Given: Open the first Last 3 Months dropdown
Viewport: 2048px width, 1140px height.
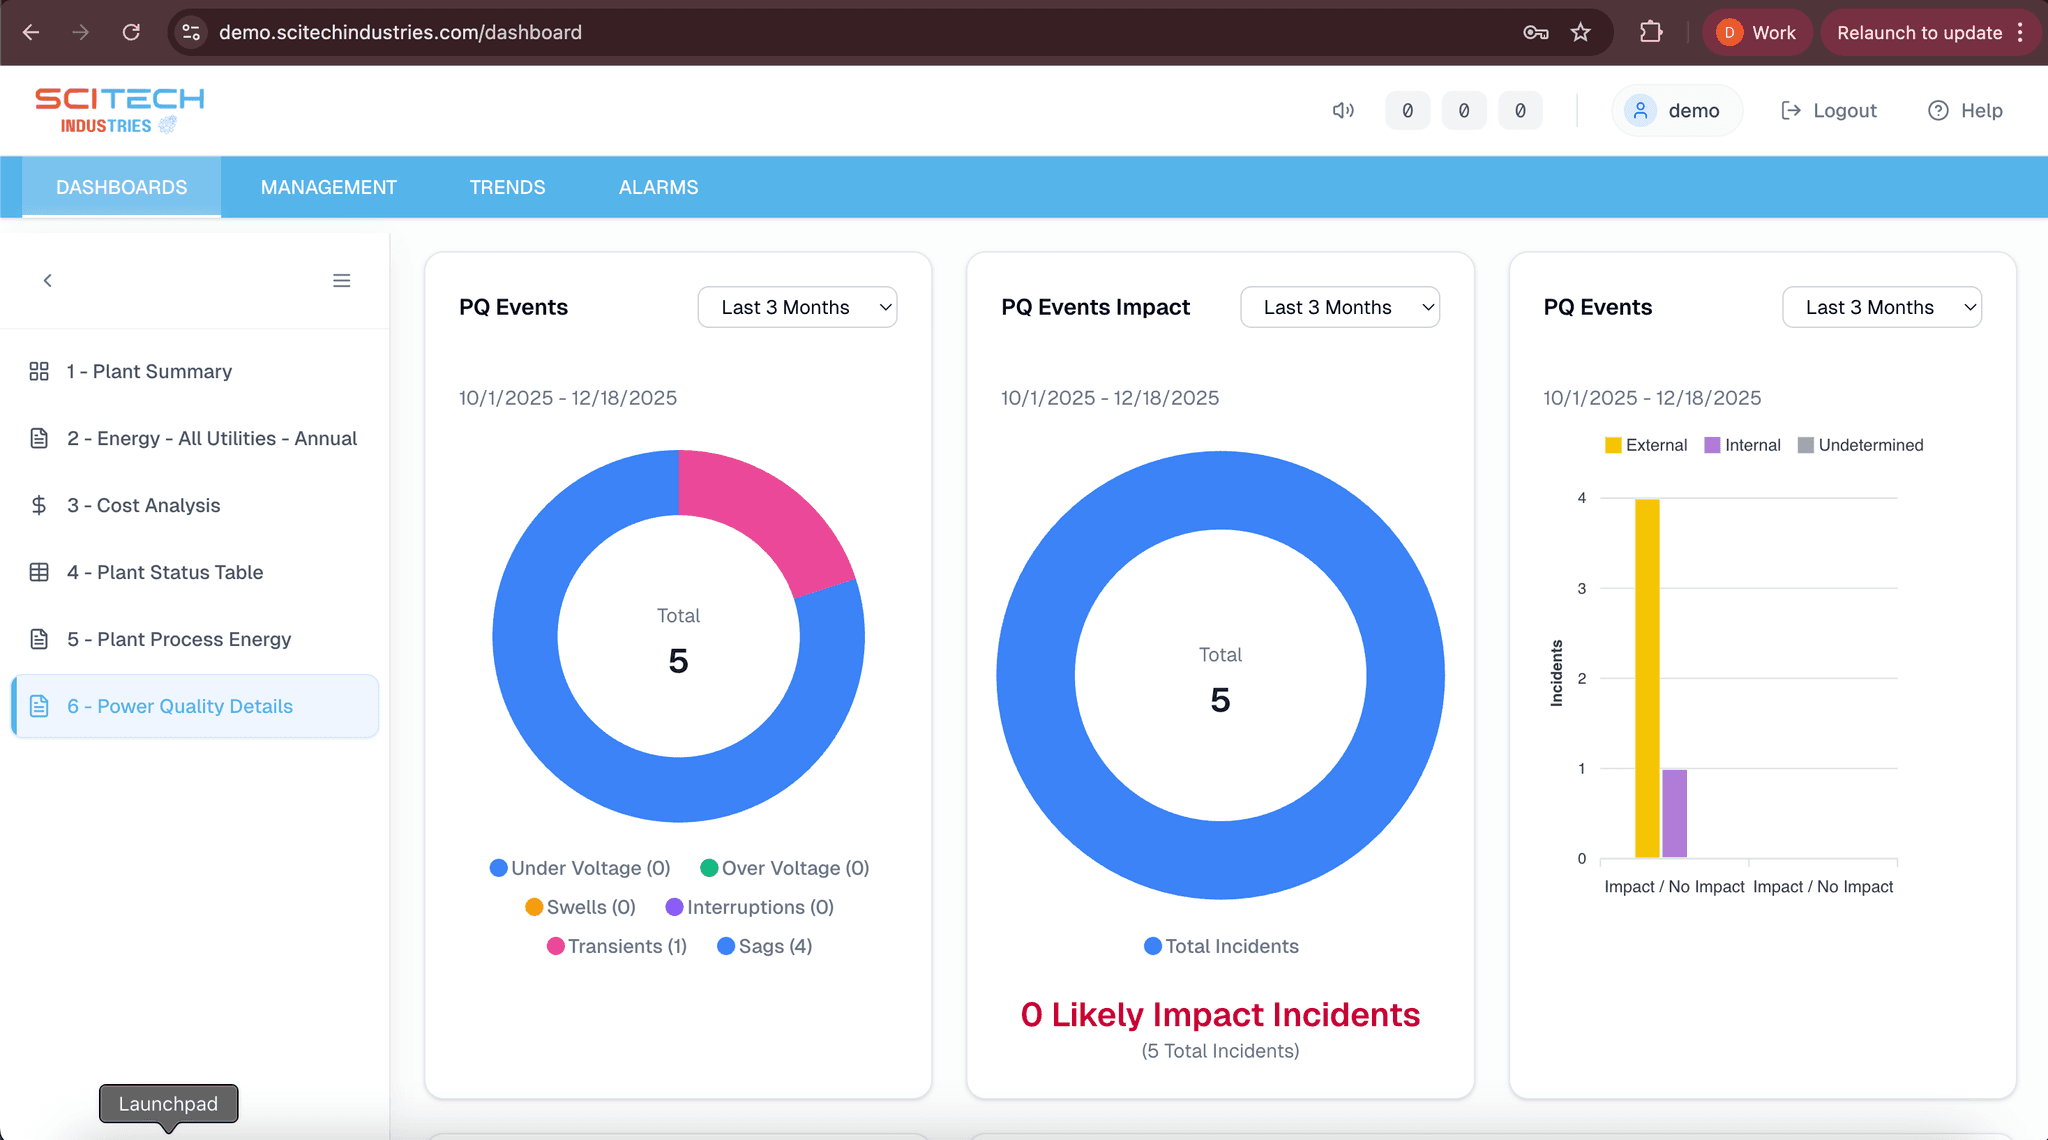Looking at the screenshot, I should pyautogui.click(x=797, y=307).
